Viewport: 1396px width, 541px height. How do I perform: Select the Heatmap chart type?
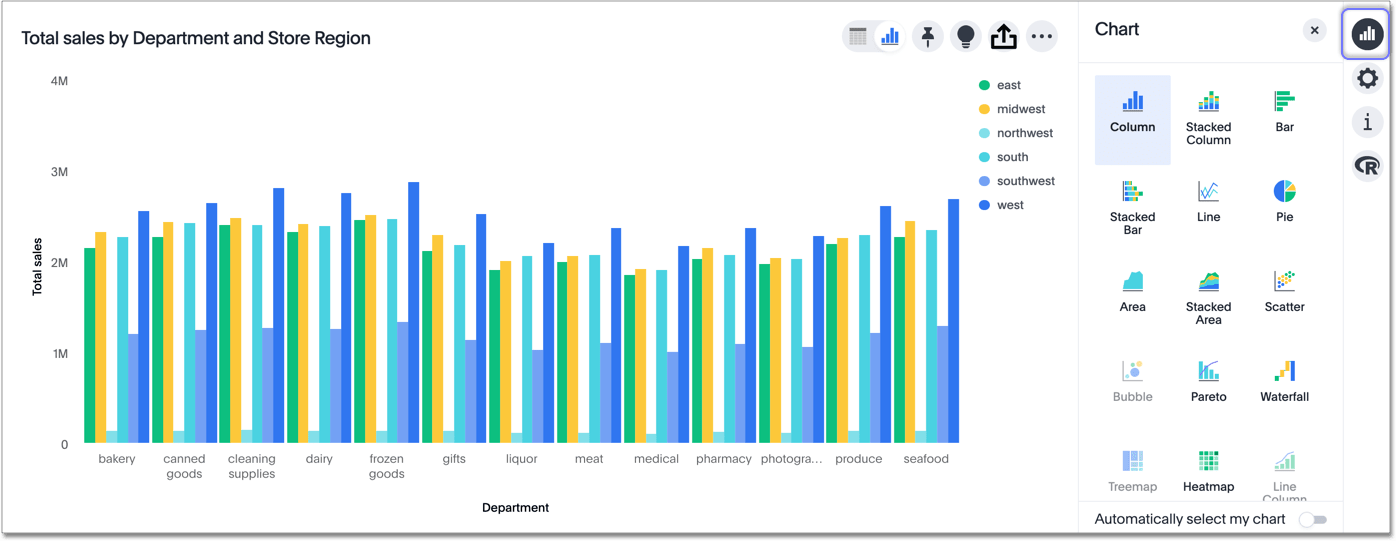(x=1208, y=471)
